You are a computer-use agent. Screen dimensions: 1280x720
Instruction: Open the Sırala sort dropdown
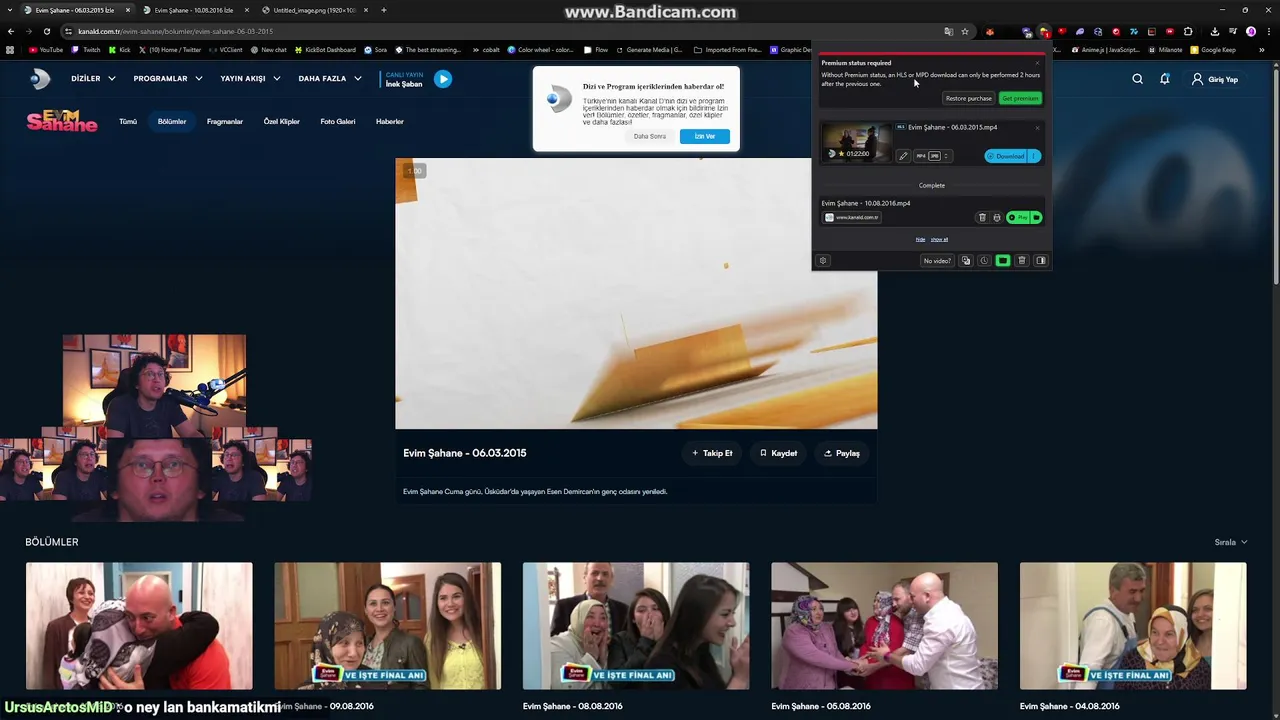coord(1231,542)
